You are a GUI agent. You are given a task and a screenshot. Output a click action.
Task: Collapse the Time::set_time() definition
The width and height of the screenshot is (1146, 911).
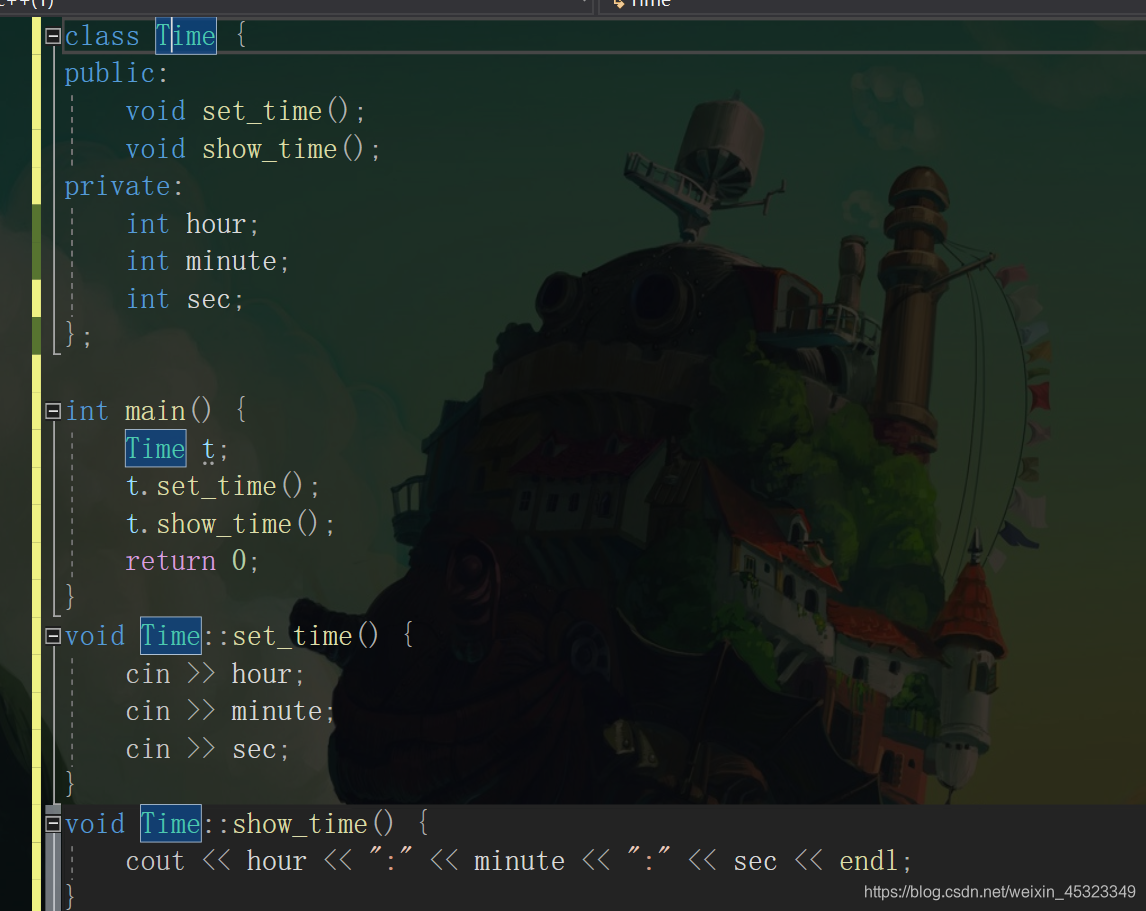[x=53, y=637]
